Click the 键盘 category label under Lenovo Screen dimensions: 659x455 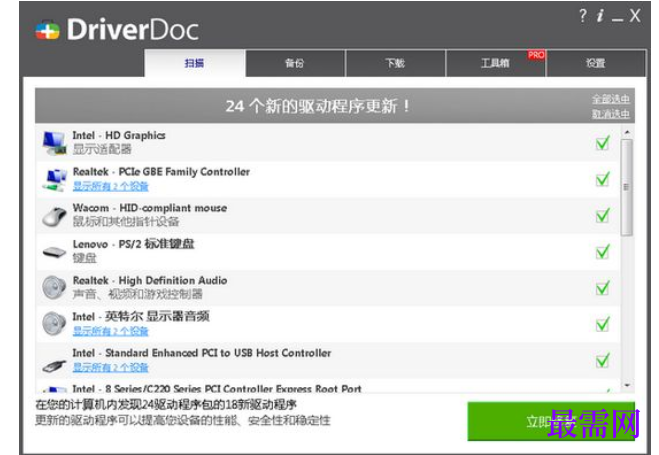(x=84, y=258)
